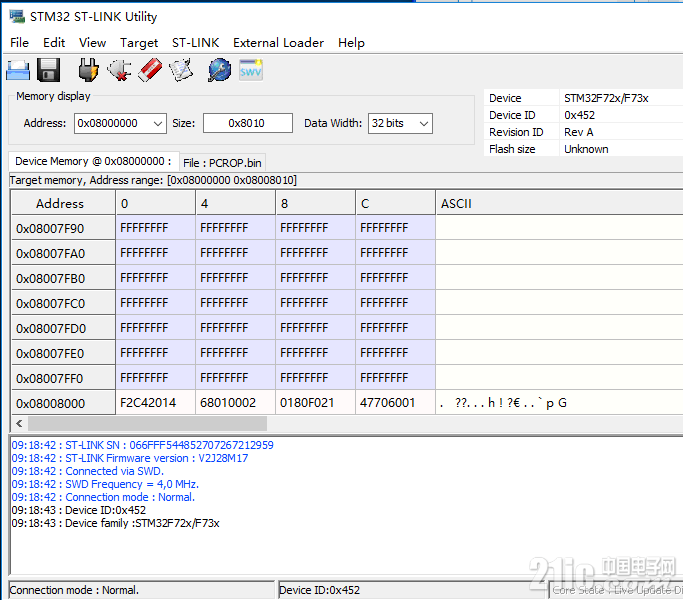This screenshot has height=600, width=683.
Task: Open the ST-LINK menu
Action: (196, 43)
